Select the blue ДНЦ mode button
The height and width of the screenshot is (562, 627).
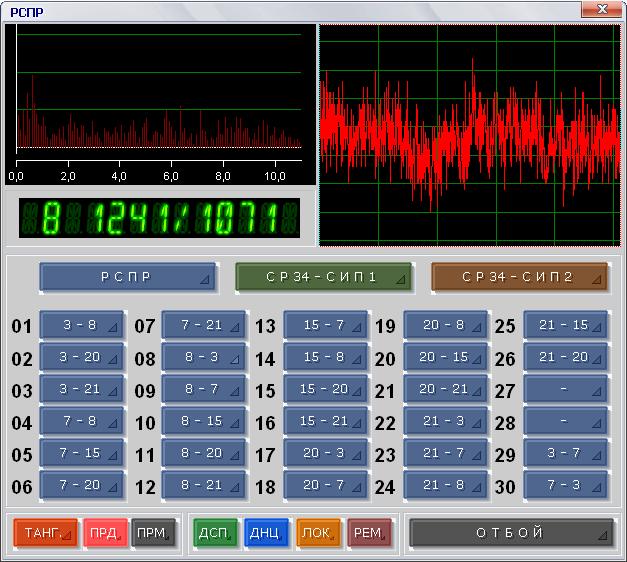click(x=266, y=533)
